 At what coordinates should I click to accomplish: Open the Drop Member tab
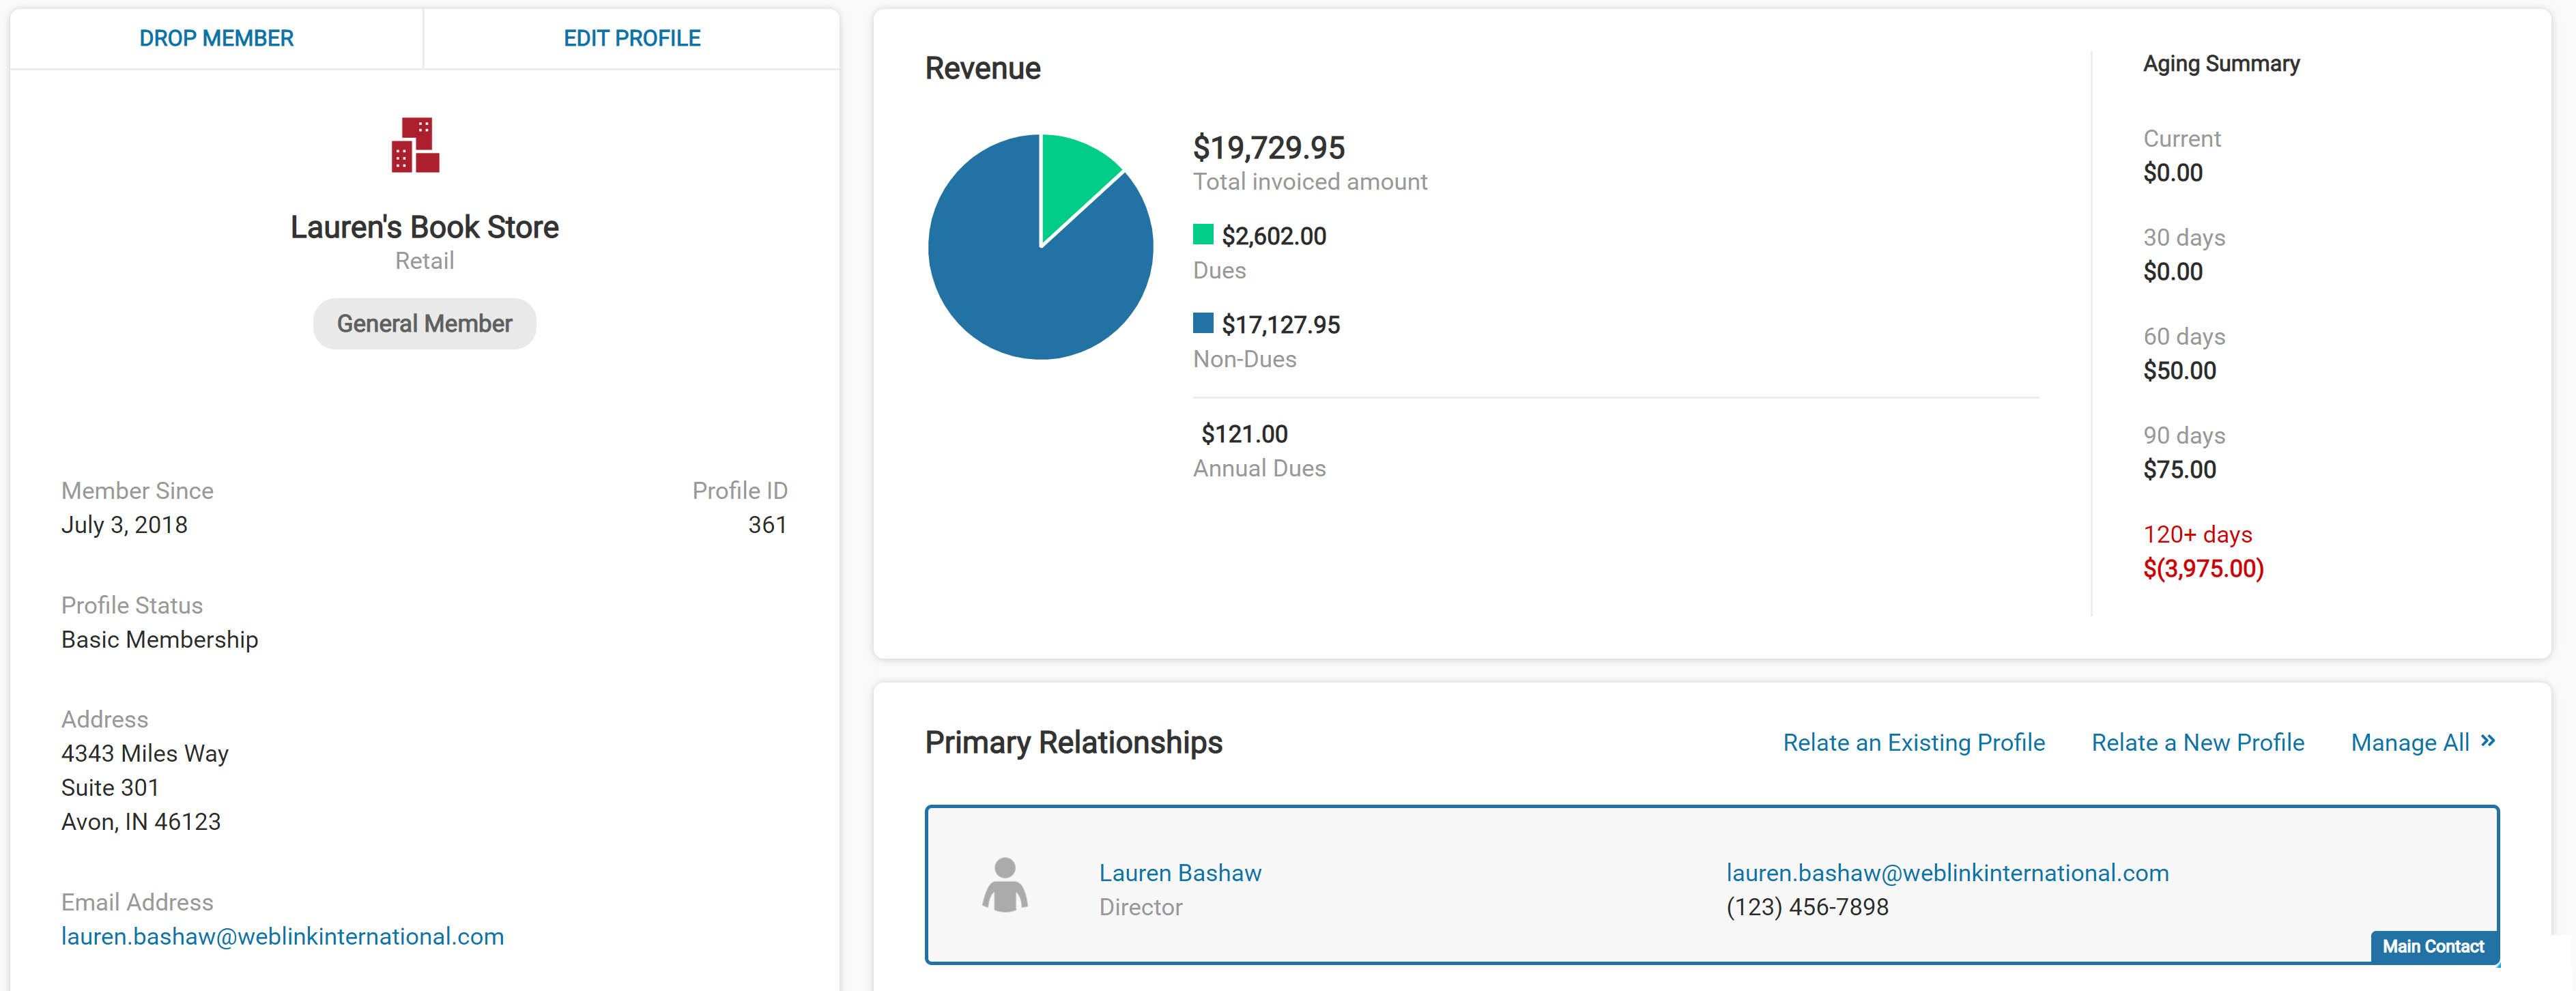point(216,38)
